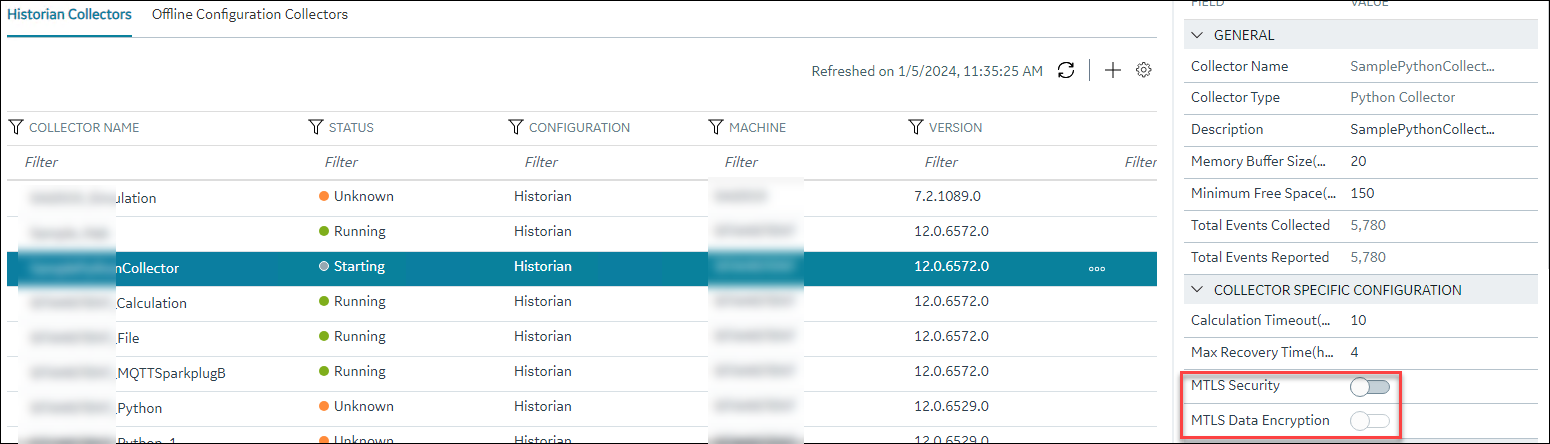
Task: Click the Version column filter icon
Action: pos(916,127)
